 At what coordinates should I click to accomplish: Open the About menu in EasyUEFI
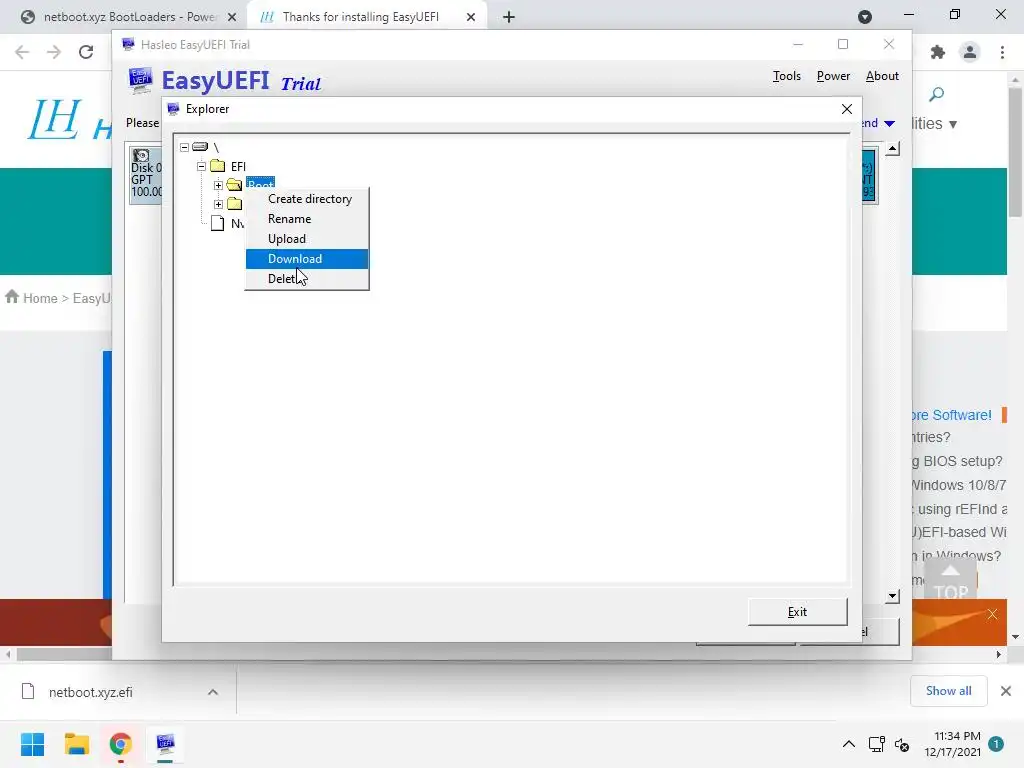coord(882,76)
